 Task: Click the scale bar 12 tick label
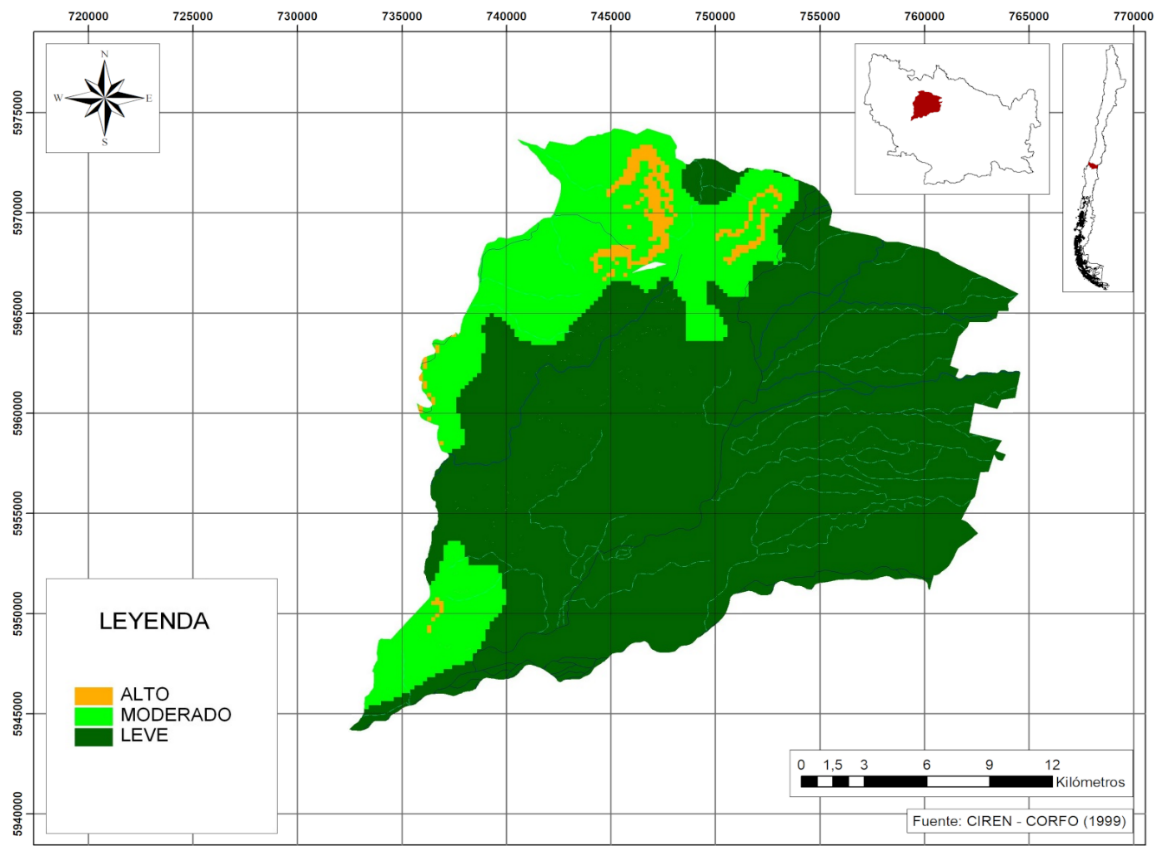(x=1052, y=764)
